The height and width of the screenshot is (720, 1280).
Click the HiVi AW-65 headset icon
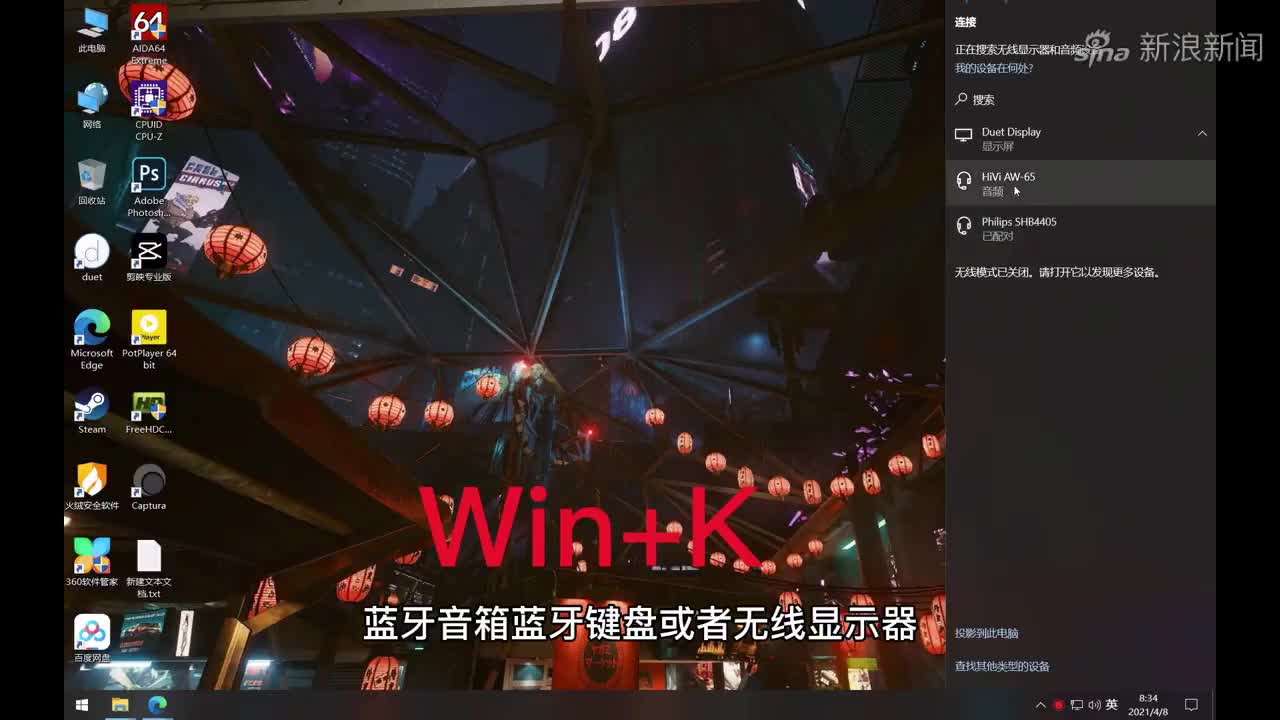[963, 180]
